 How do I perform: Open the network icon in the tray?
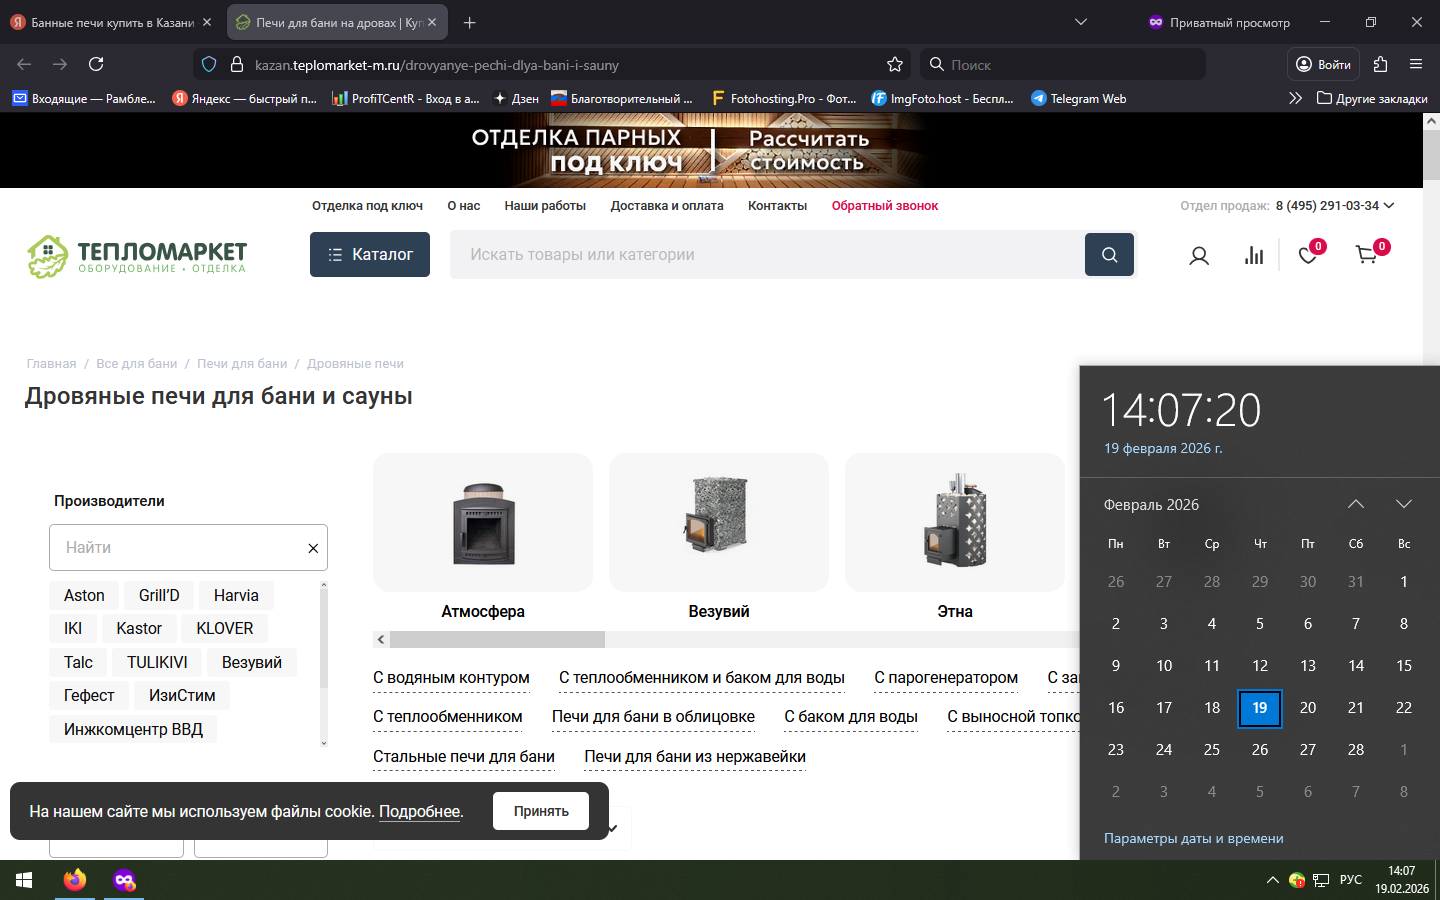tap(1321, 880)
